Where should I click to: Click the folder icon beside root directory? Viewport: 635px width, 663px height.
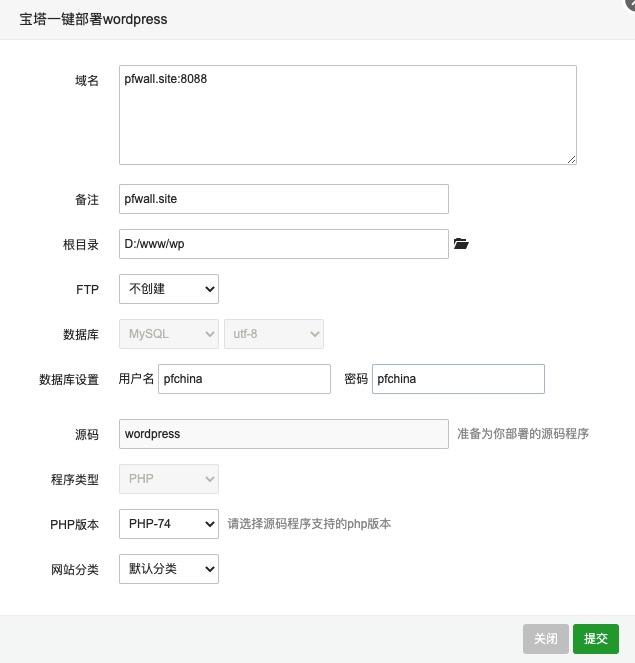click(461, 244)
